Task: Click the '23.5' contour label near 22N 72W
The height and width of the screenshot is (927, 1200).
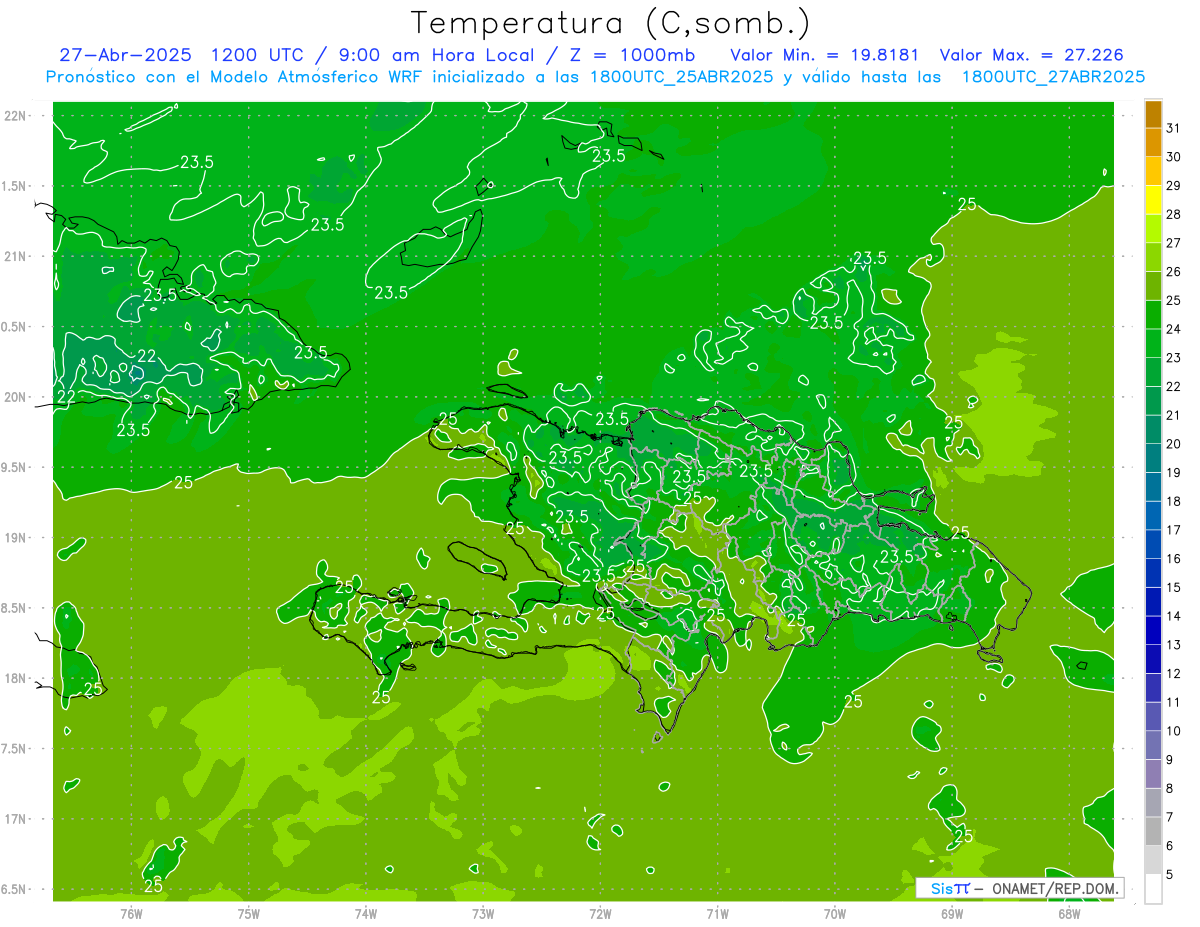Action: pos(609,156)
